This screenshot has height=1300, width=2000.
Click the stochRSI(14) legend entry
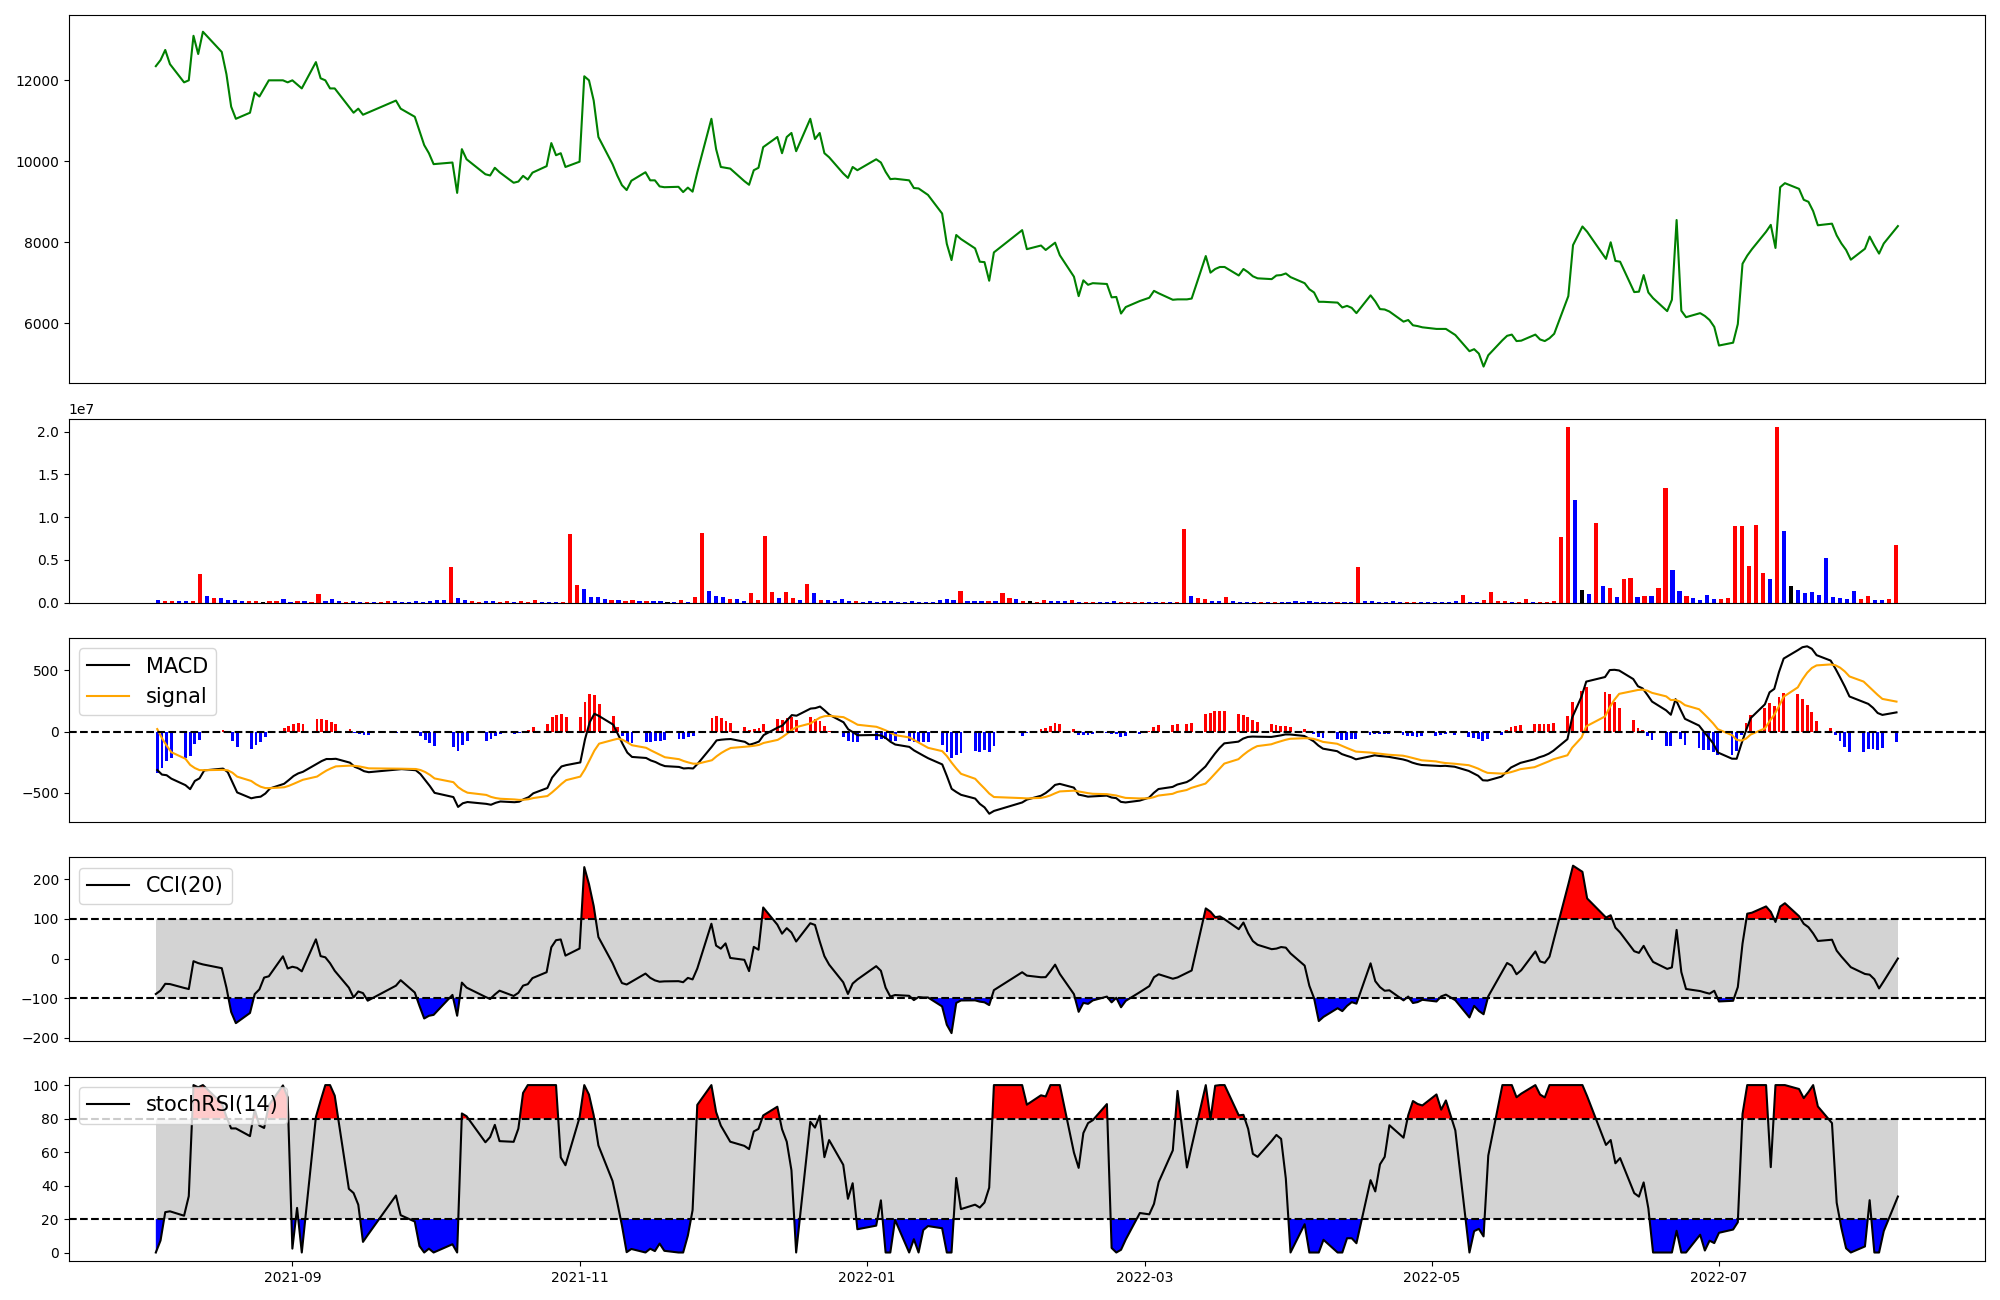pyautogui.click(x=210, y=1104)
